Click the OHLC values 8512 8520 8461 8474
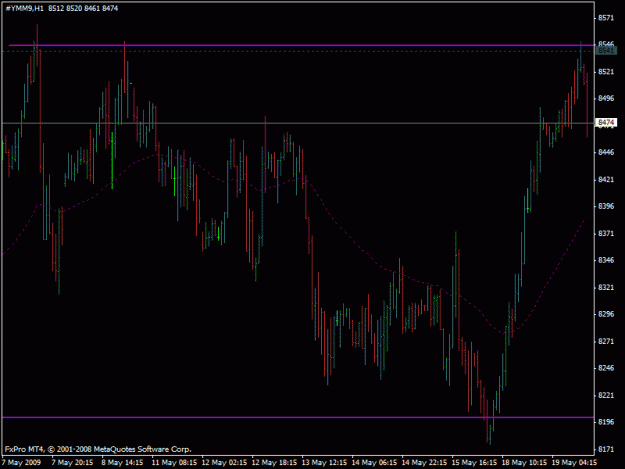 coord(83,8)
